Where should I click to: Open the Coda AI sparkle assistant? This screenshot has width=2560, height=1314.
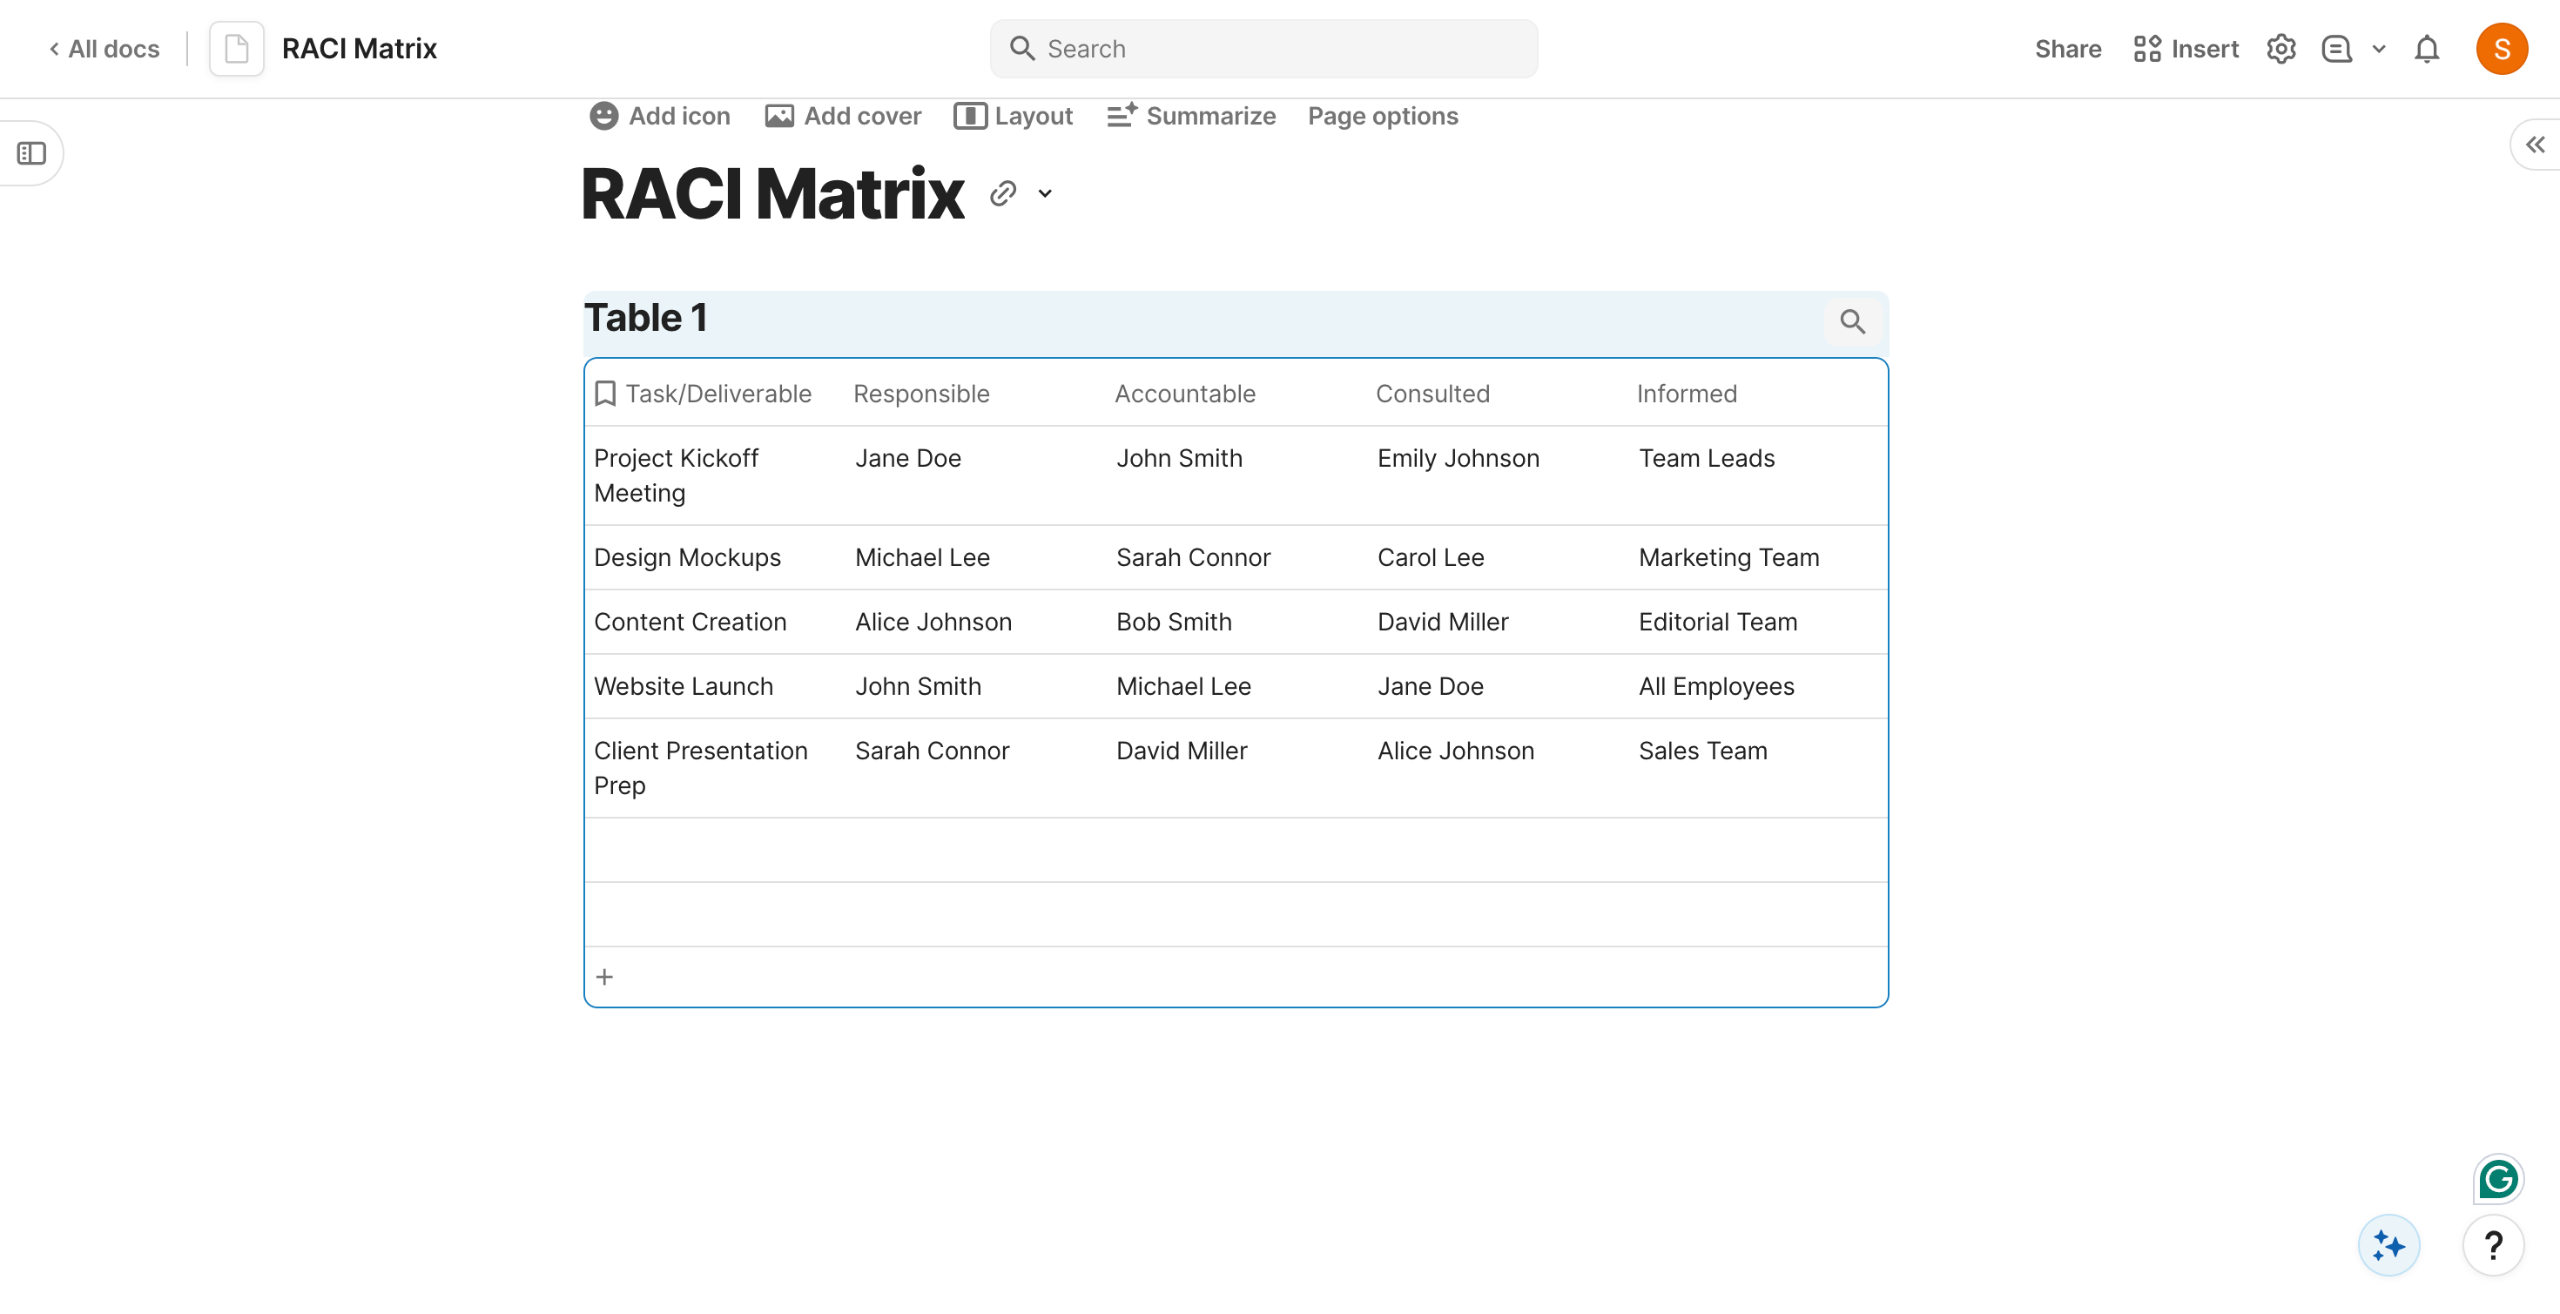(x=2388, y=1246)
